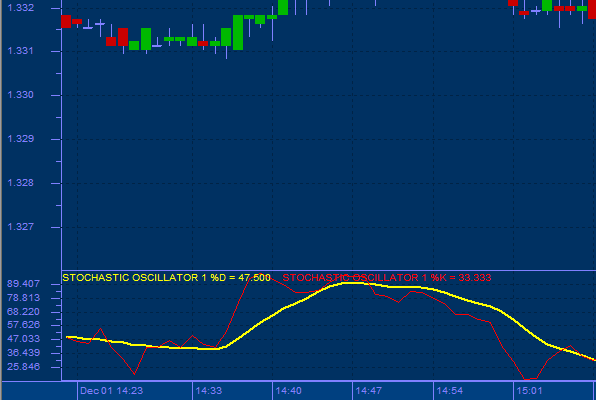
Task: Select the 89.407 oscillator scale value
Action: click(x=23, y=284)
